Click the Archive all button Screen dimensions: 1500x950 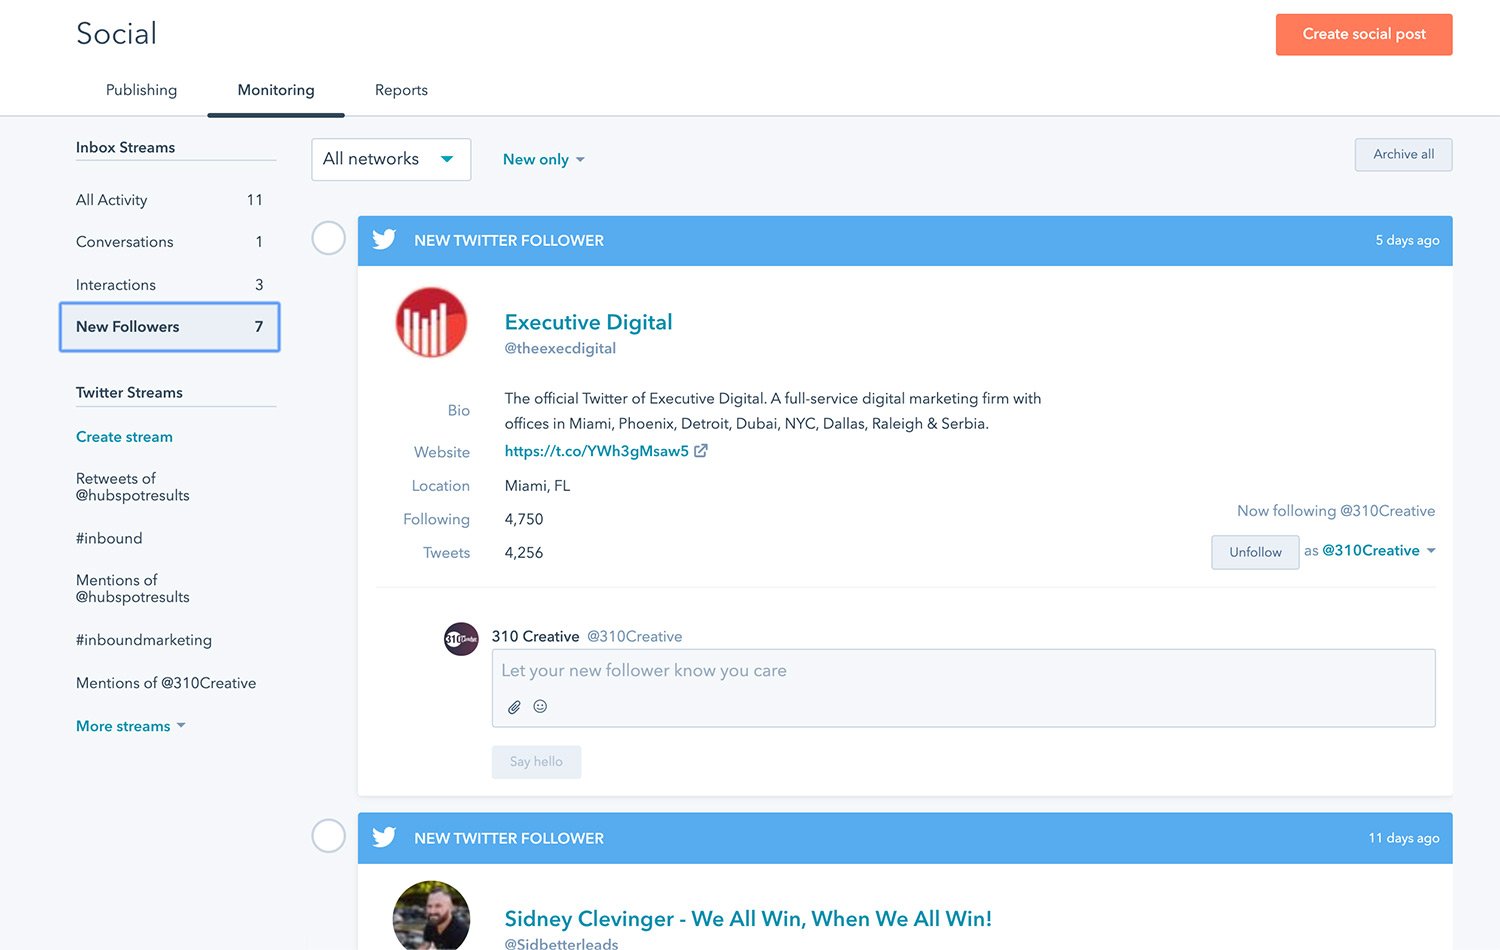point(1403,154)
